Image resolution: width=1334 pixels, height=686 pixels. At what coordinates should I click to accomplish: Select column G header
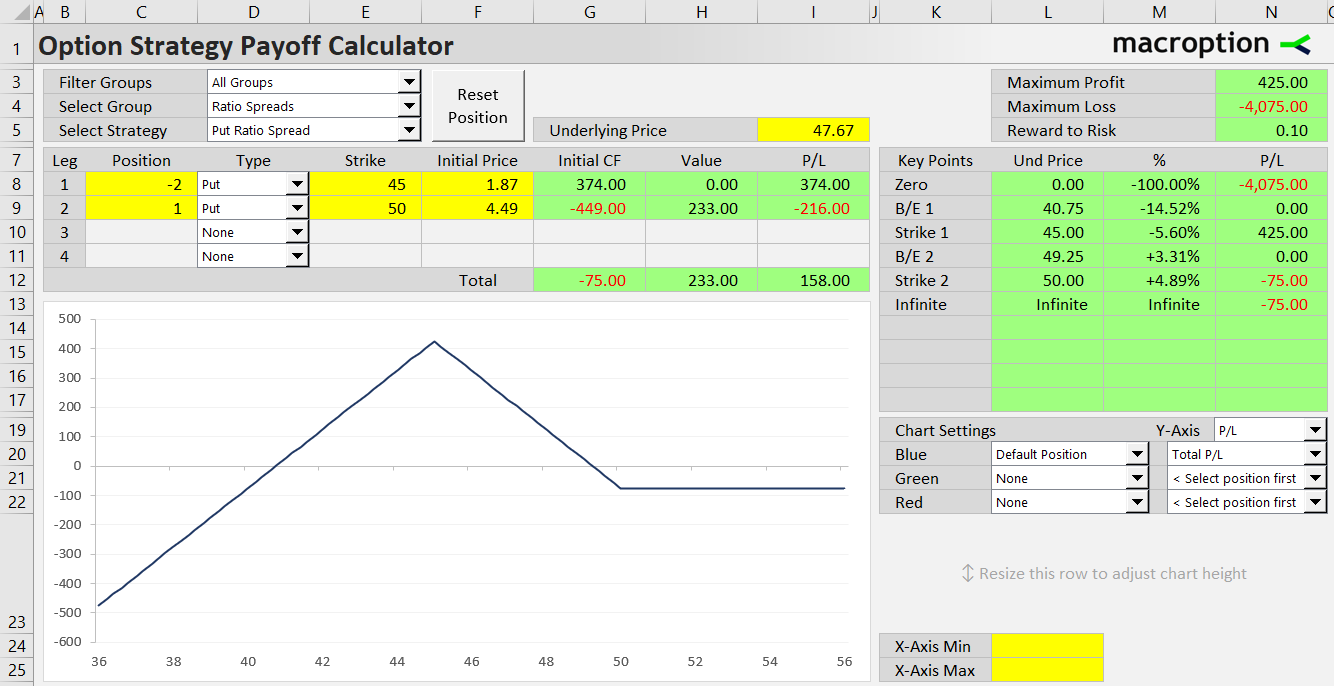coord(589,12)
